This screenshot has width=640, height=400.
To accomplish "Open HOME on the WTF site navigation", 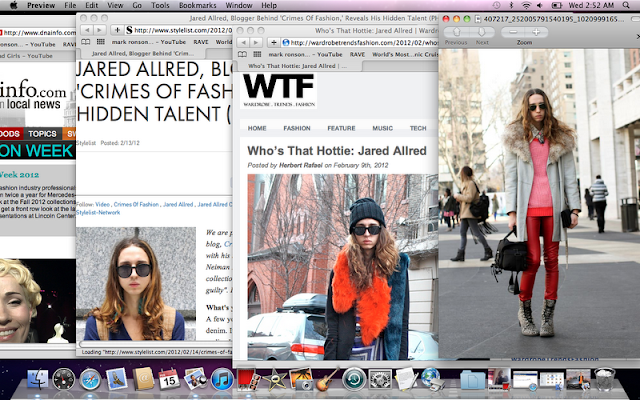I will pyautogui.click(x=257, y=128).
